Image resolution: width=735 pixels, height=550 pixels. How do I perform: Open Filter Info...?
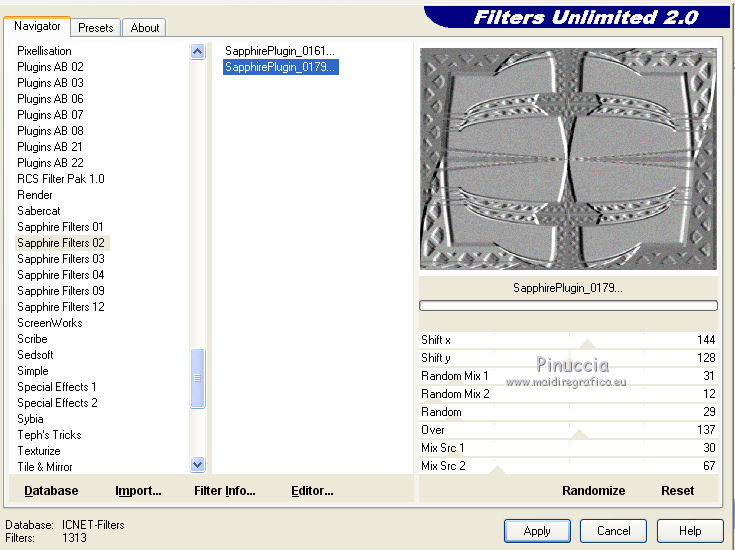click(225, 490)
